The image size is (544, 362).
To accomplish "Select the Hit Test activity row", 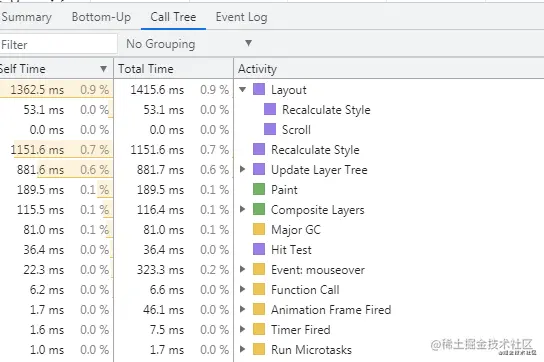I will click(x=272, y=250).
